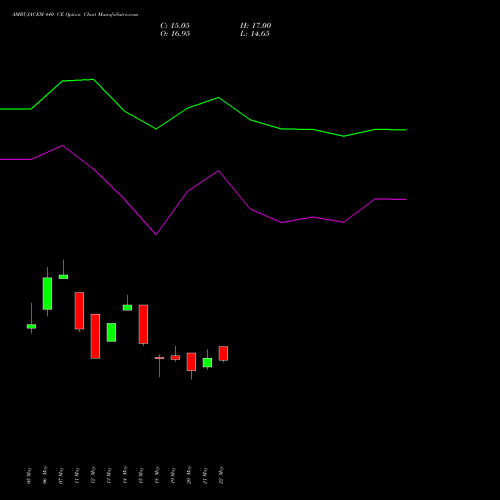Image resolution: width=500 pixels, height=500 pixels.
Task: Select the small green candle above 14 May
Action: tap(127, 308)
